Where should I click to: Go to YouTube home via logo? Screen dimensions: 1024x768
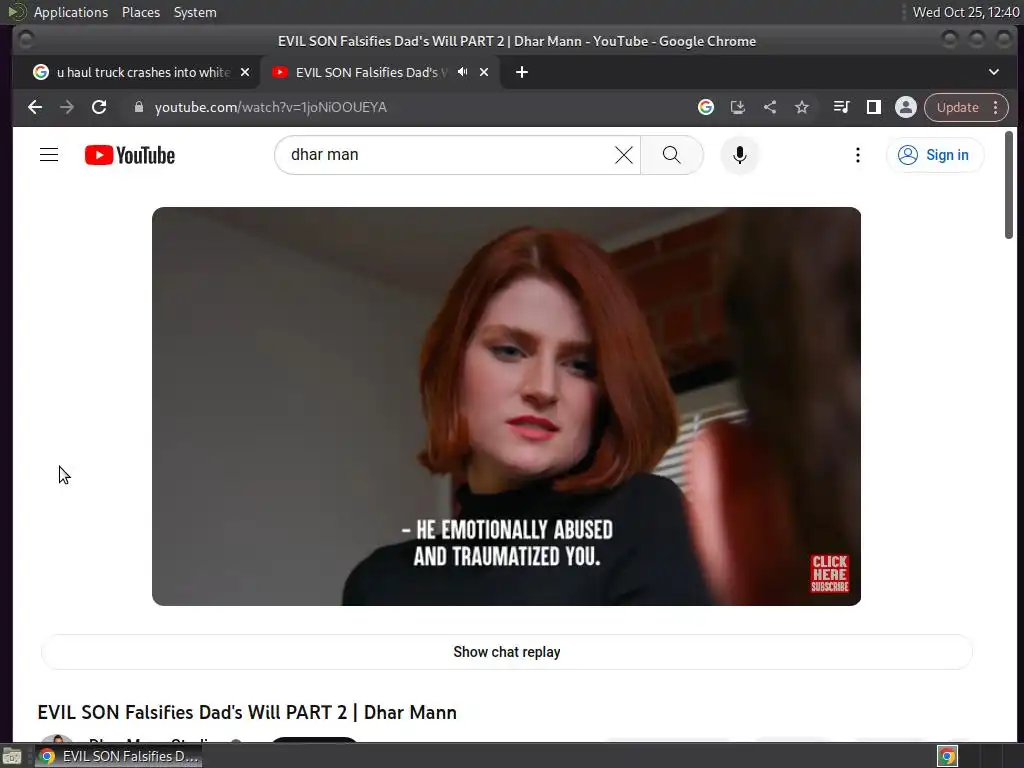tap(130, 155)
